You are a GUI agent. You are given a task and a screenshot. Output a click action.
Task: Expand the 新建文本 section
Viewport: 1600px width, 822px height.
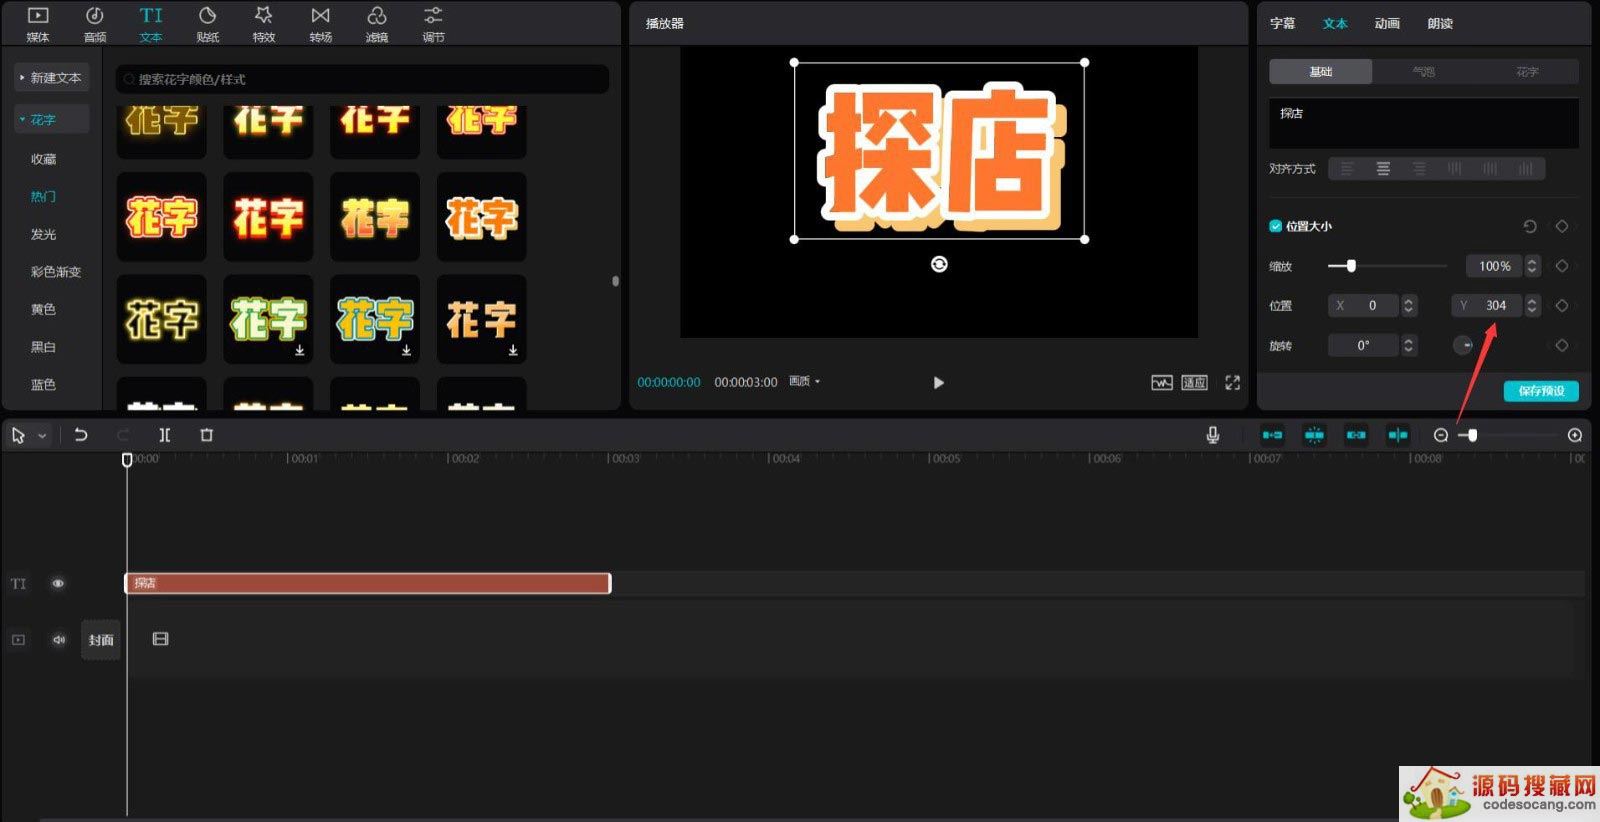click(x=51, y=78)
